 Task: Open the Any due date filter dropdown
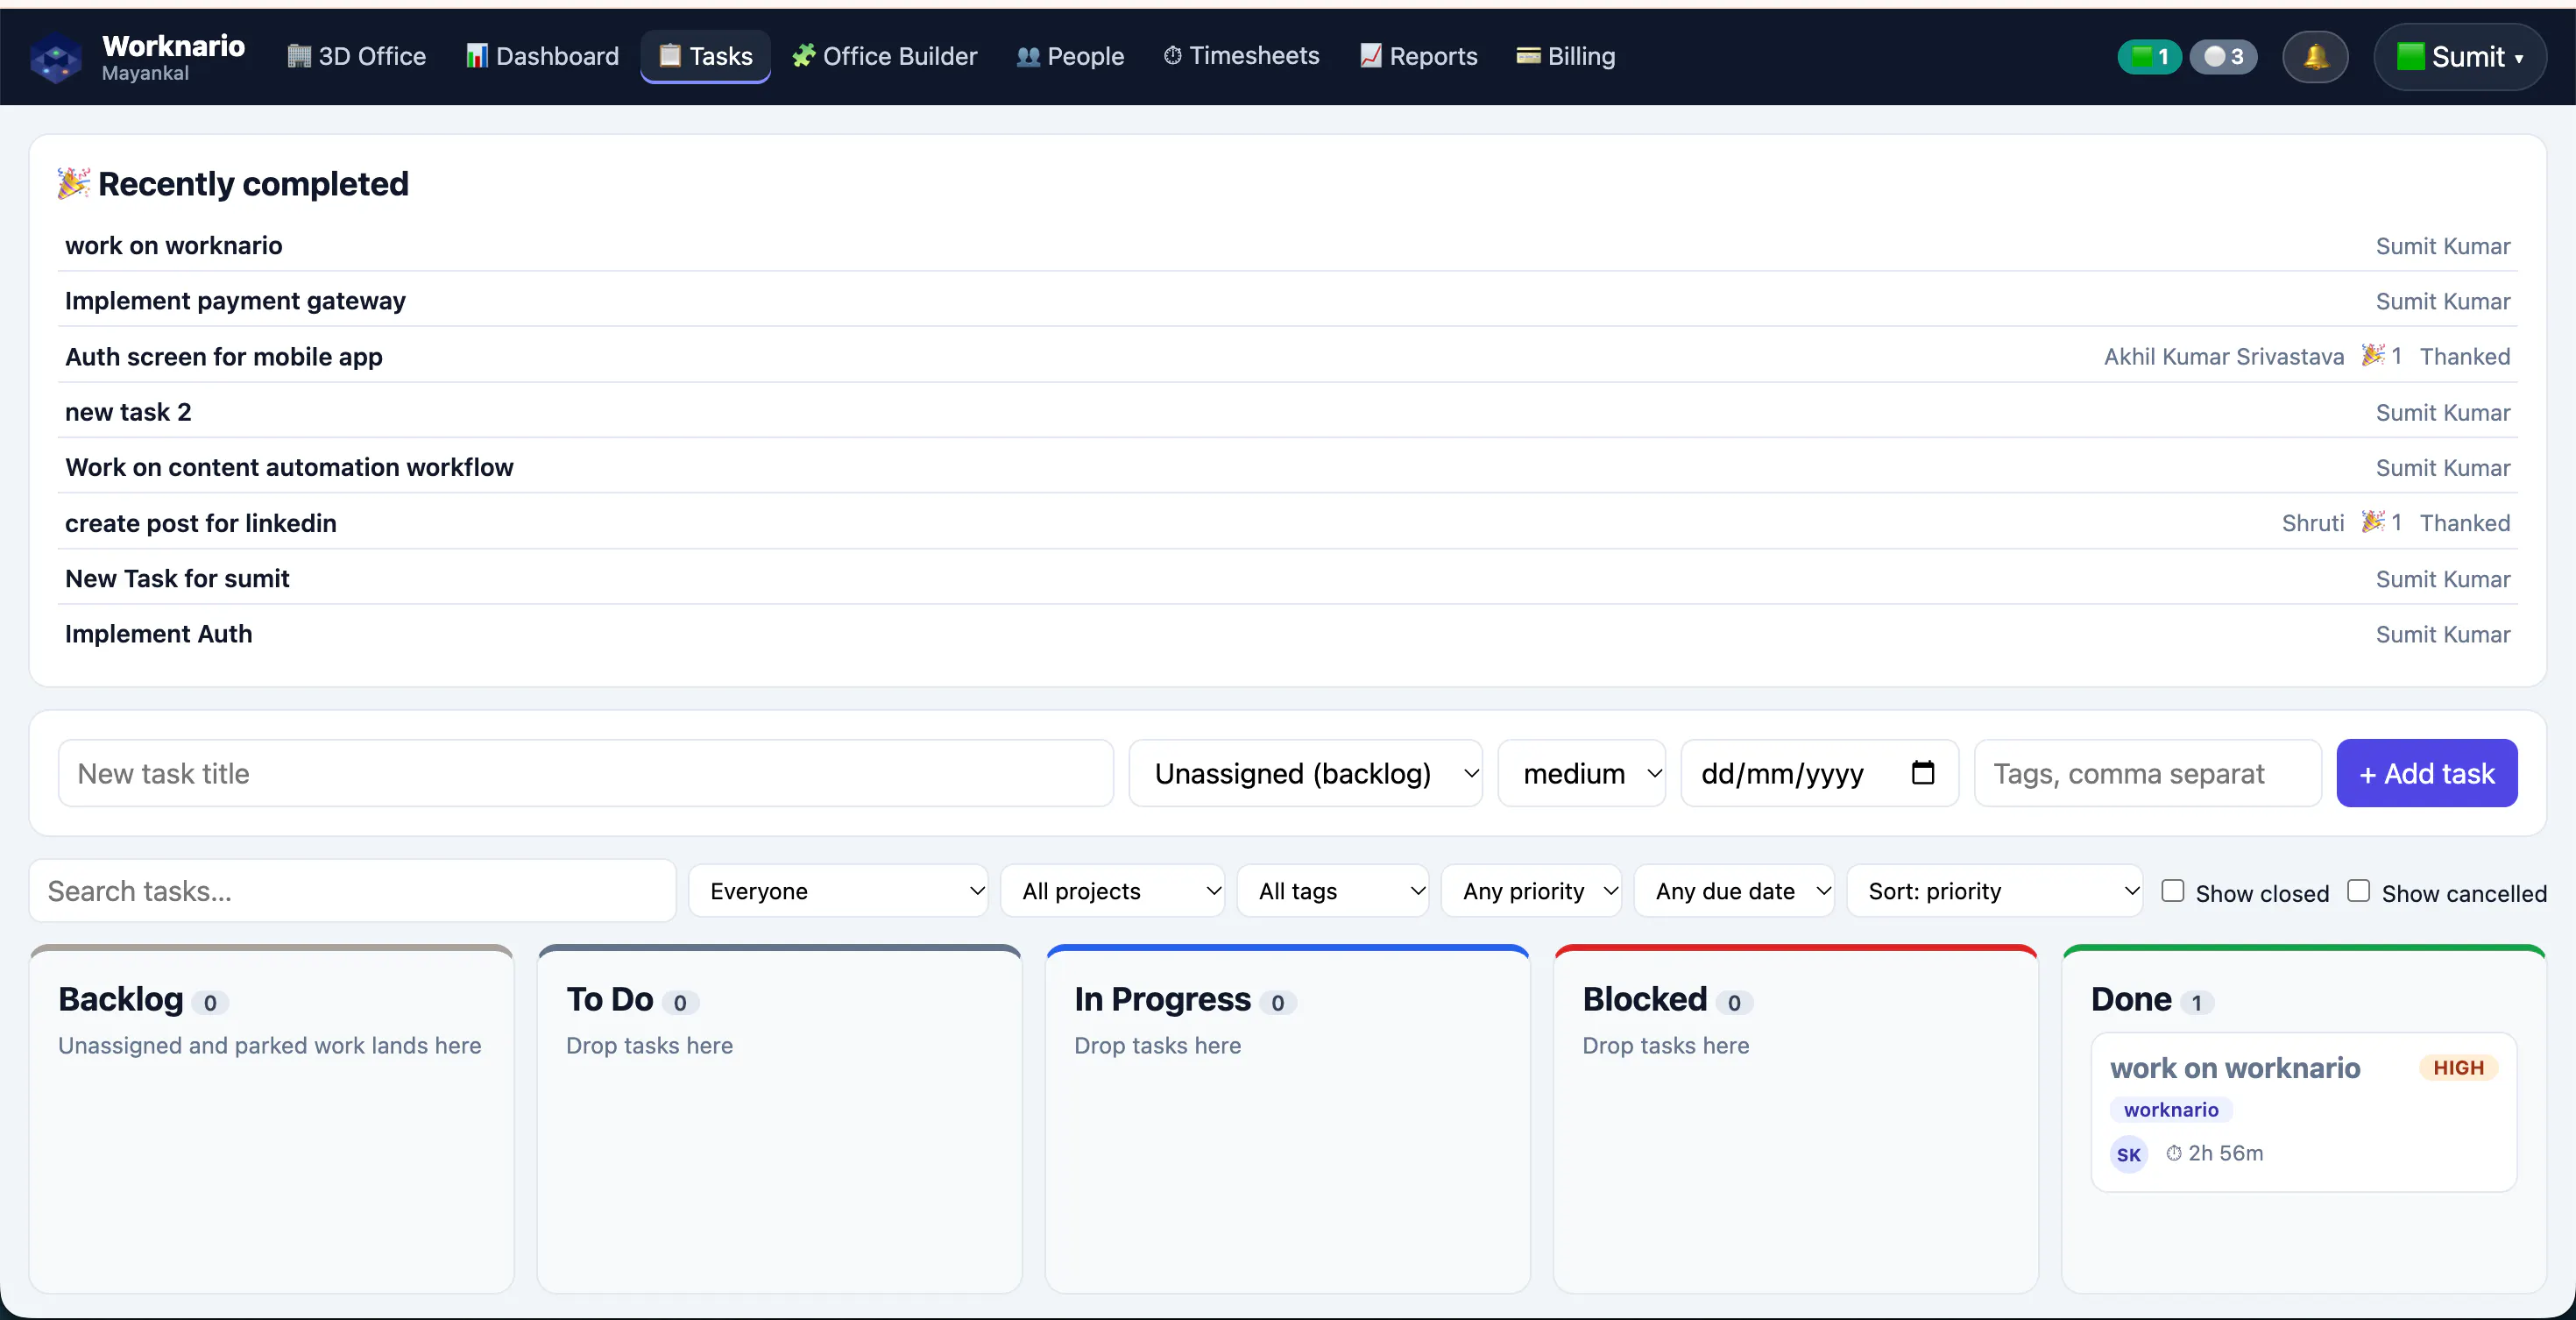(1734, 891)
